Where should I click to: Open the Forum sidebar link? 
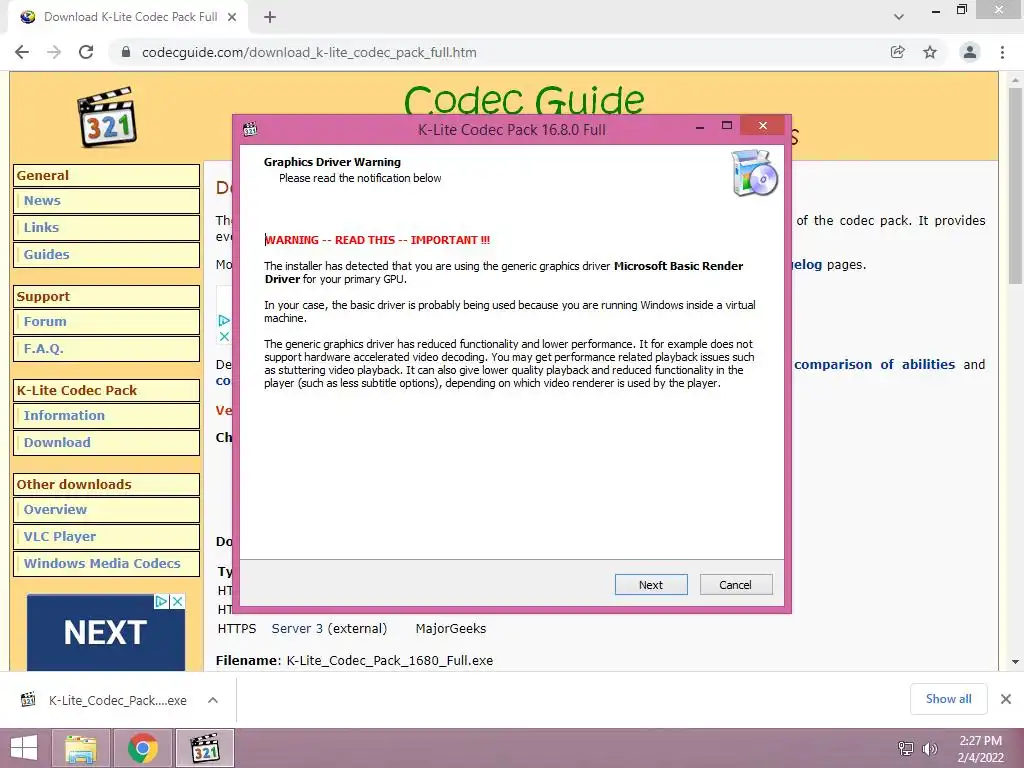coord(106,321)
